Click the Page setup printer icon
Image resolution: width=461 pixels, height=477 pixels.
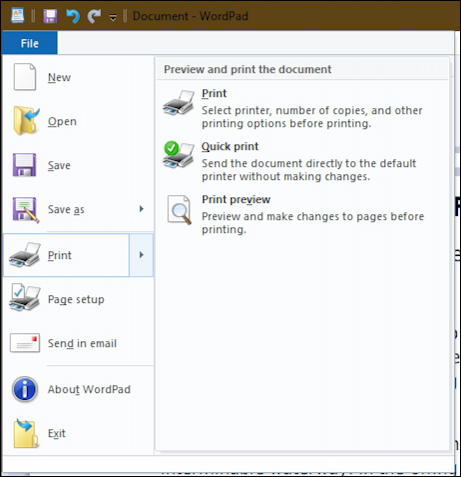click(x=25, y=298)
